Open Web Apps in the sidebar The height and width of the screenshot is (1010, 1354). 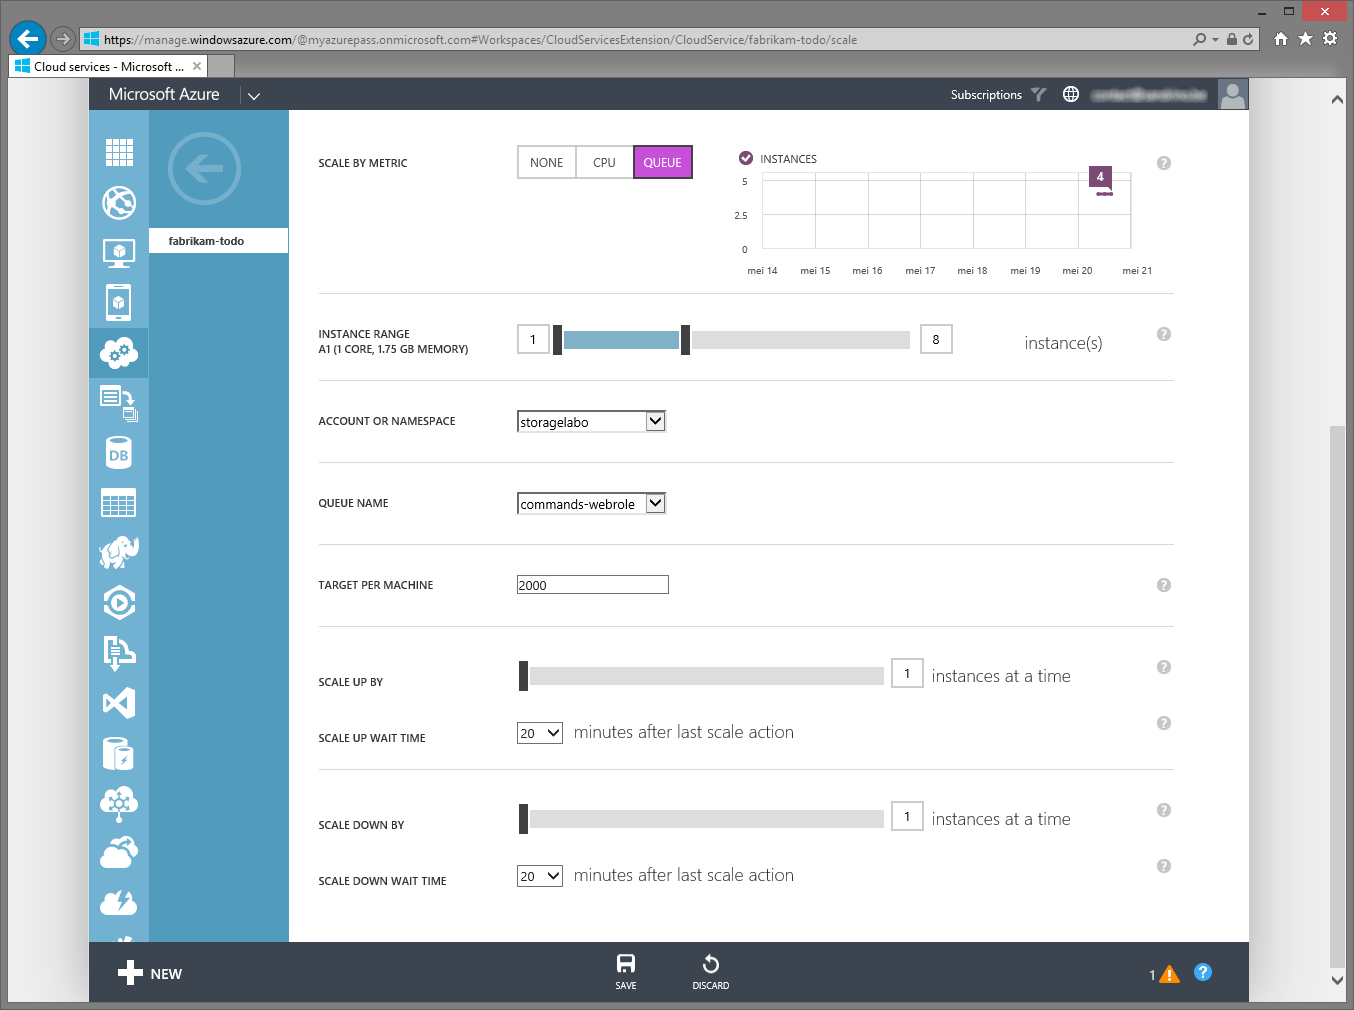click(119, 203)
